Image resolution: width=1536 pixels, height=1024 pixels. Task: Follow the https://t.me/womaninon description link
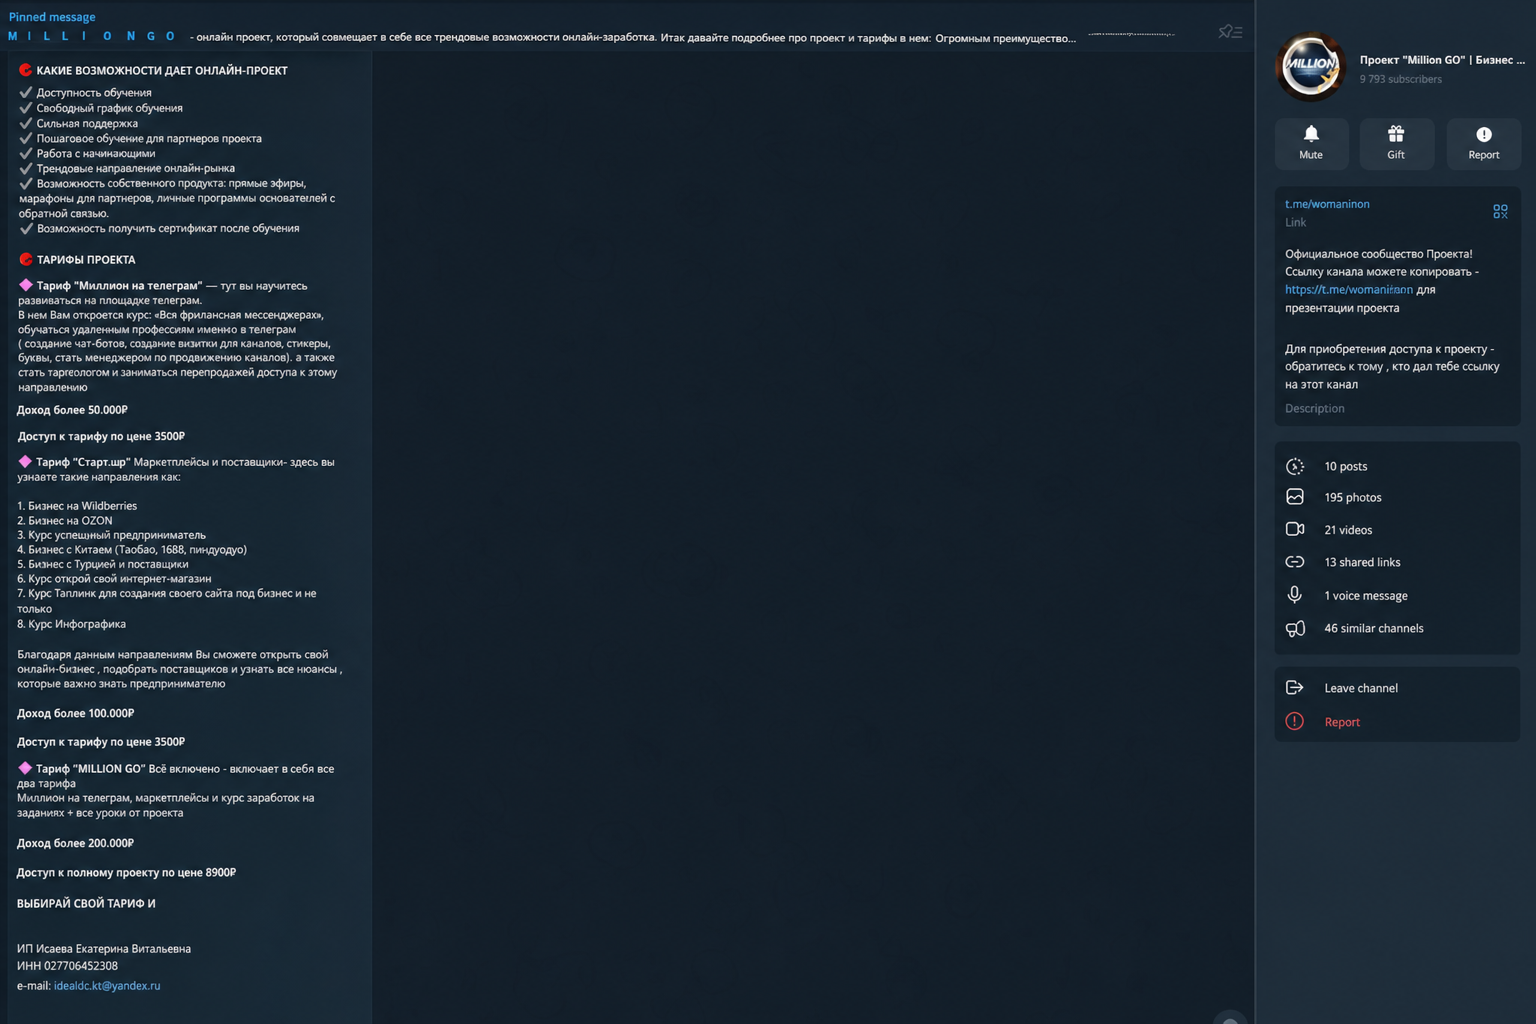point(1349,290)
